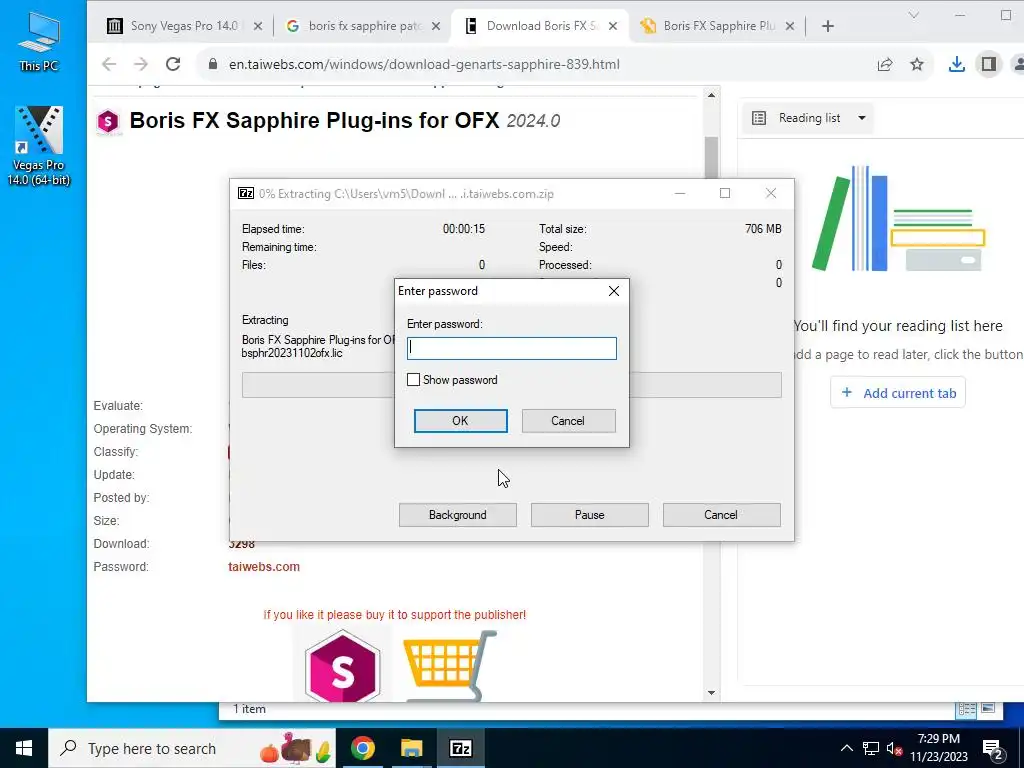Click the address bar URL
The image size is (1024, 768).
tap(424, 64)
